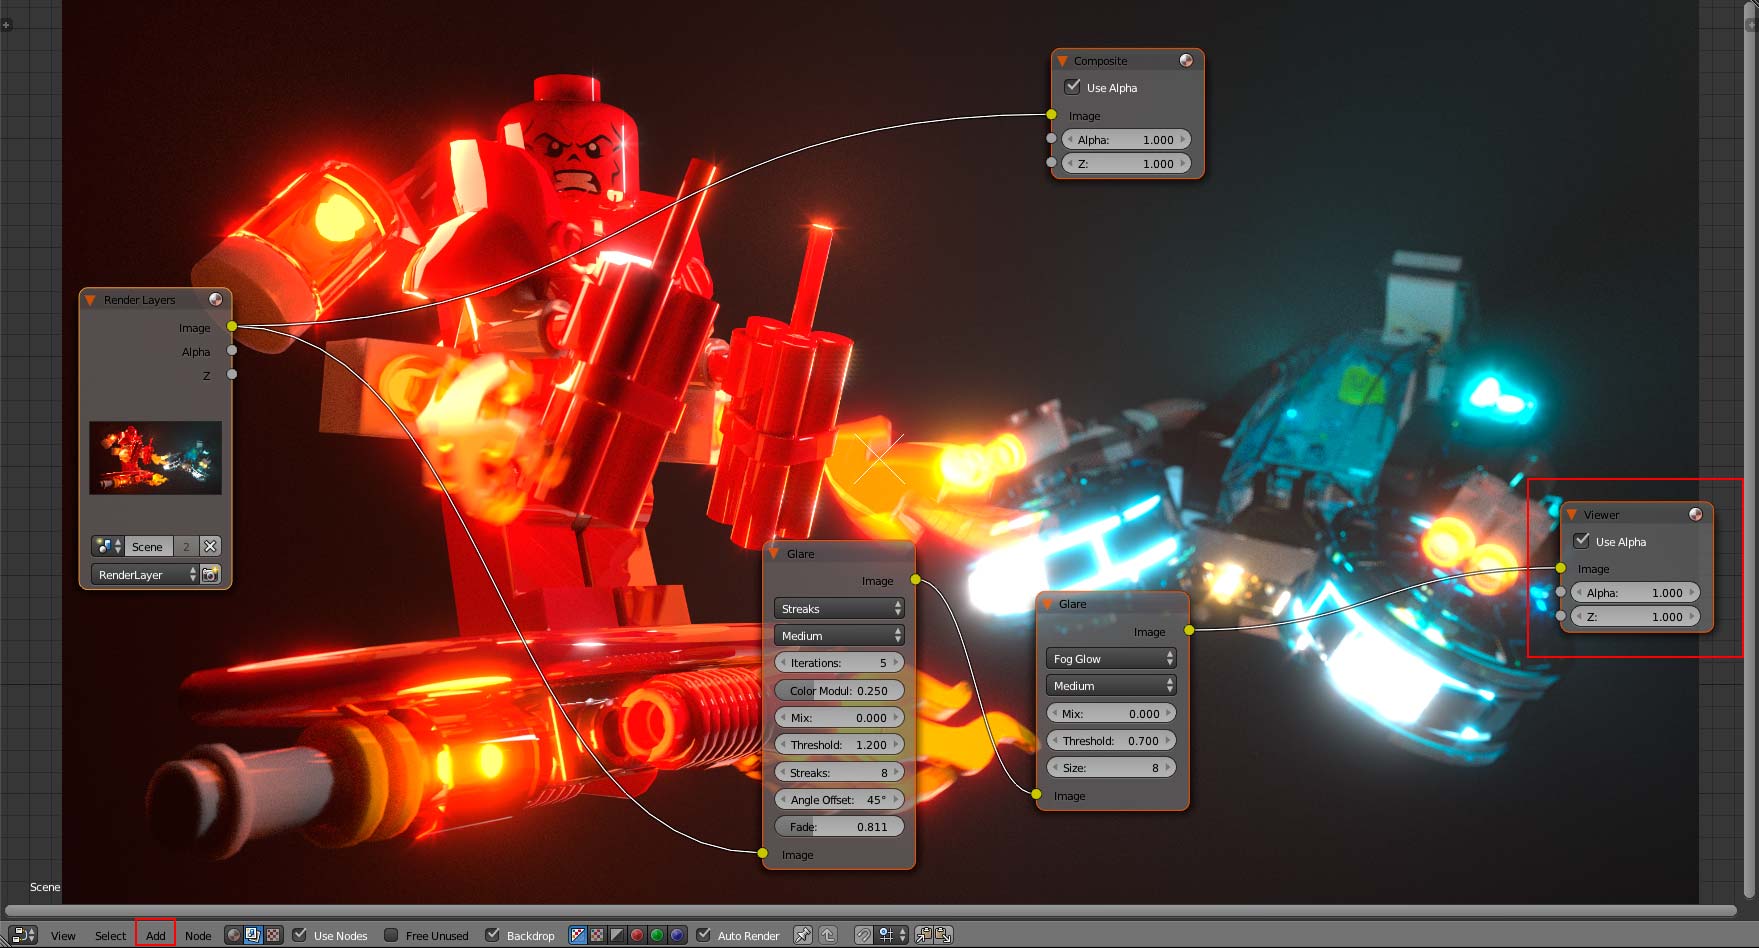Open Medium quality dropdown under Streaks
Image resolution: width=1759 pixels, height=948 pixels.
click(839, 635)
